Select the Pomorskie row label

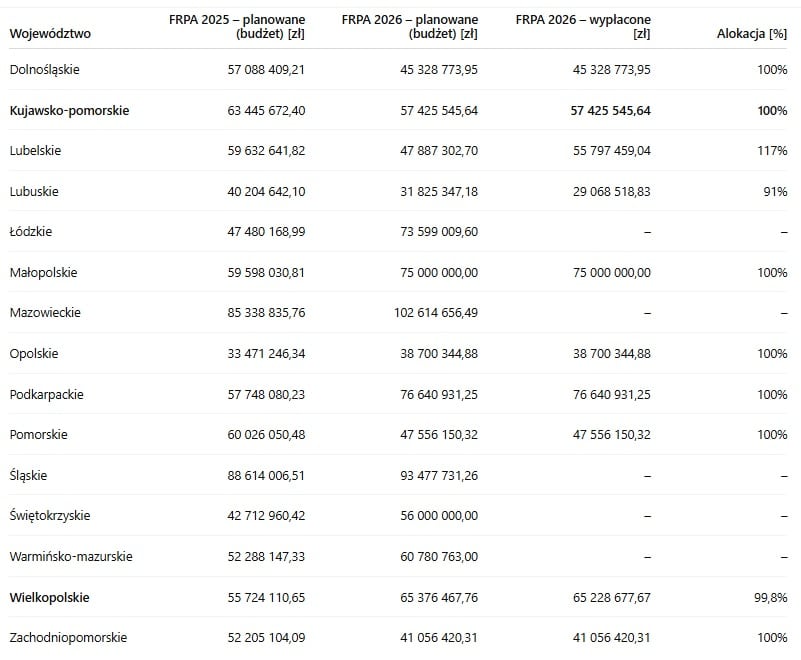(x=38, y=435)
